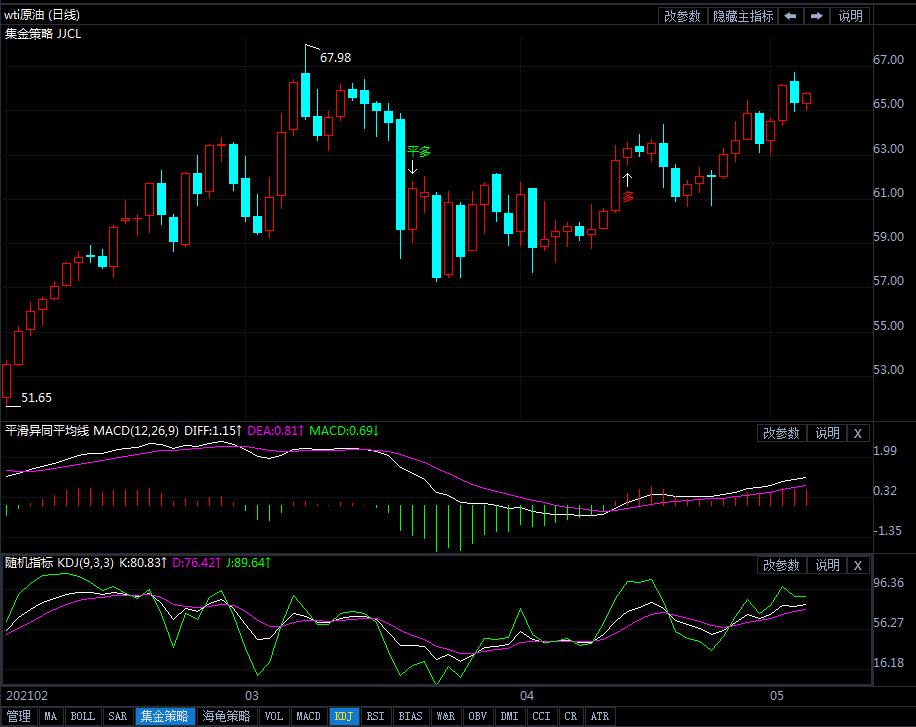Open the RSI indicator tab
This screenshot has width=916, height=727.
pyautogui.click(x=375, y=716)
